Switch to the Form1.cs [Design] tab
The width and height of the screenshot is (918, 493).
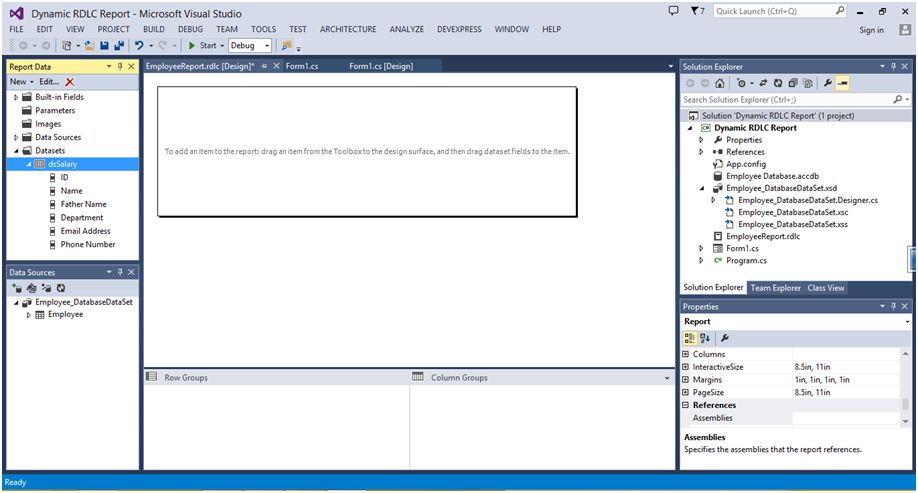[x=381, y=66]
